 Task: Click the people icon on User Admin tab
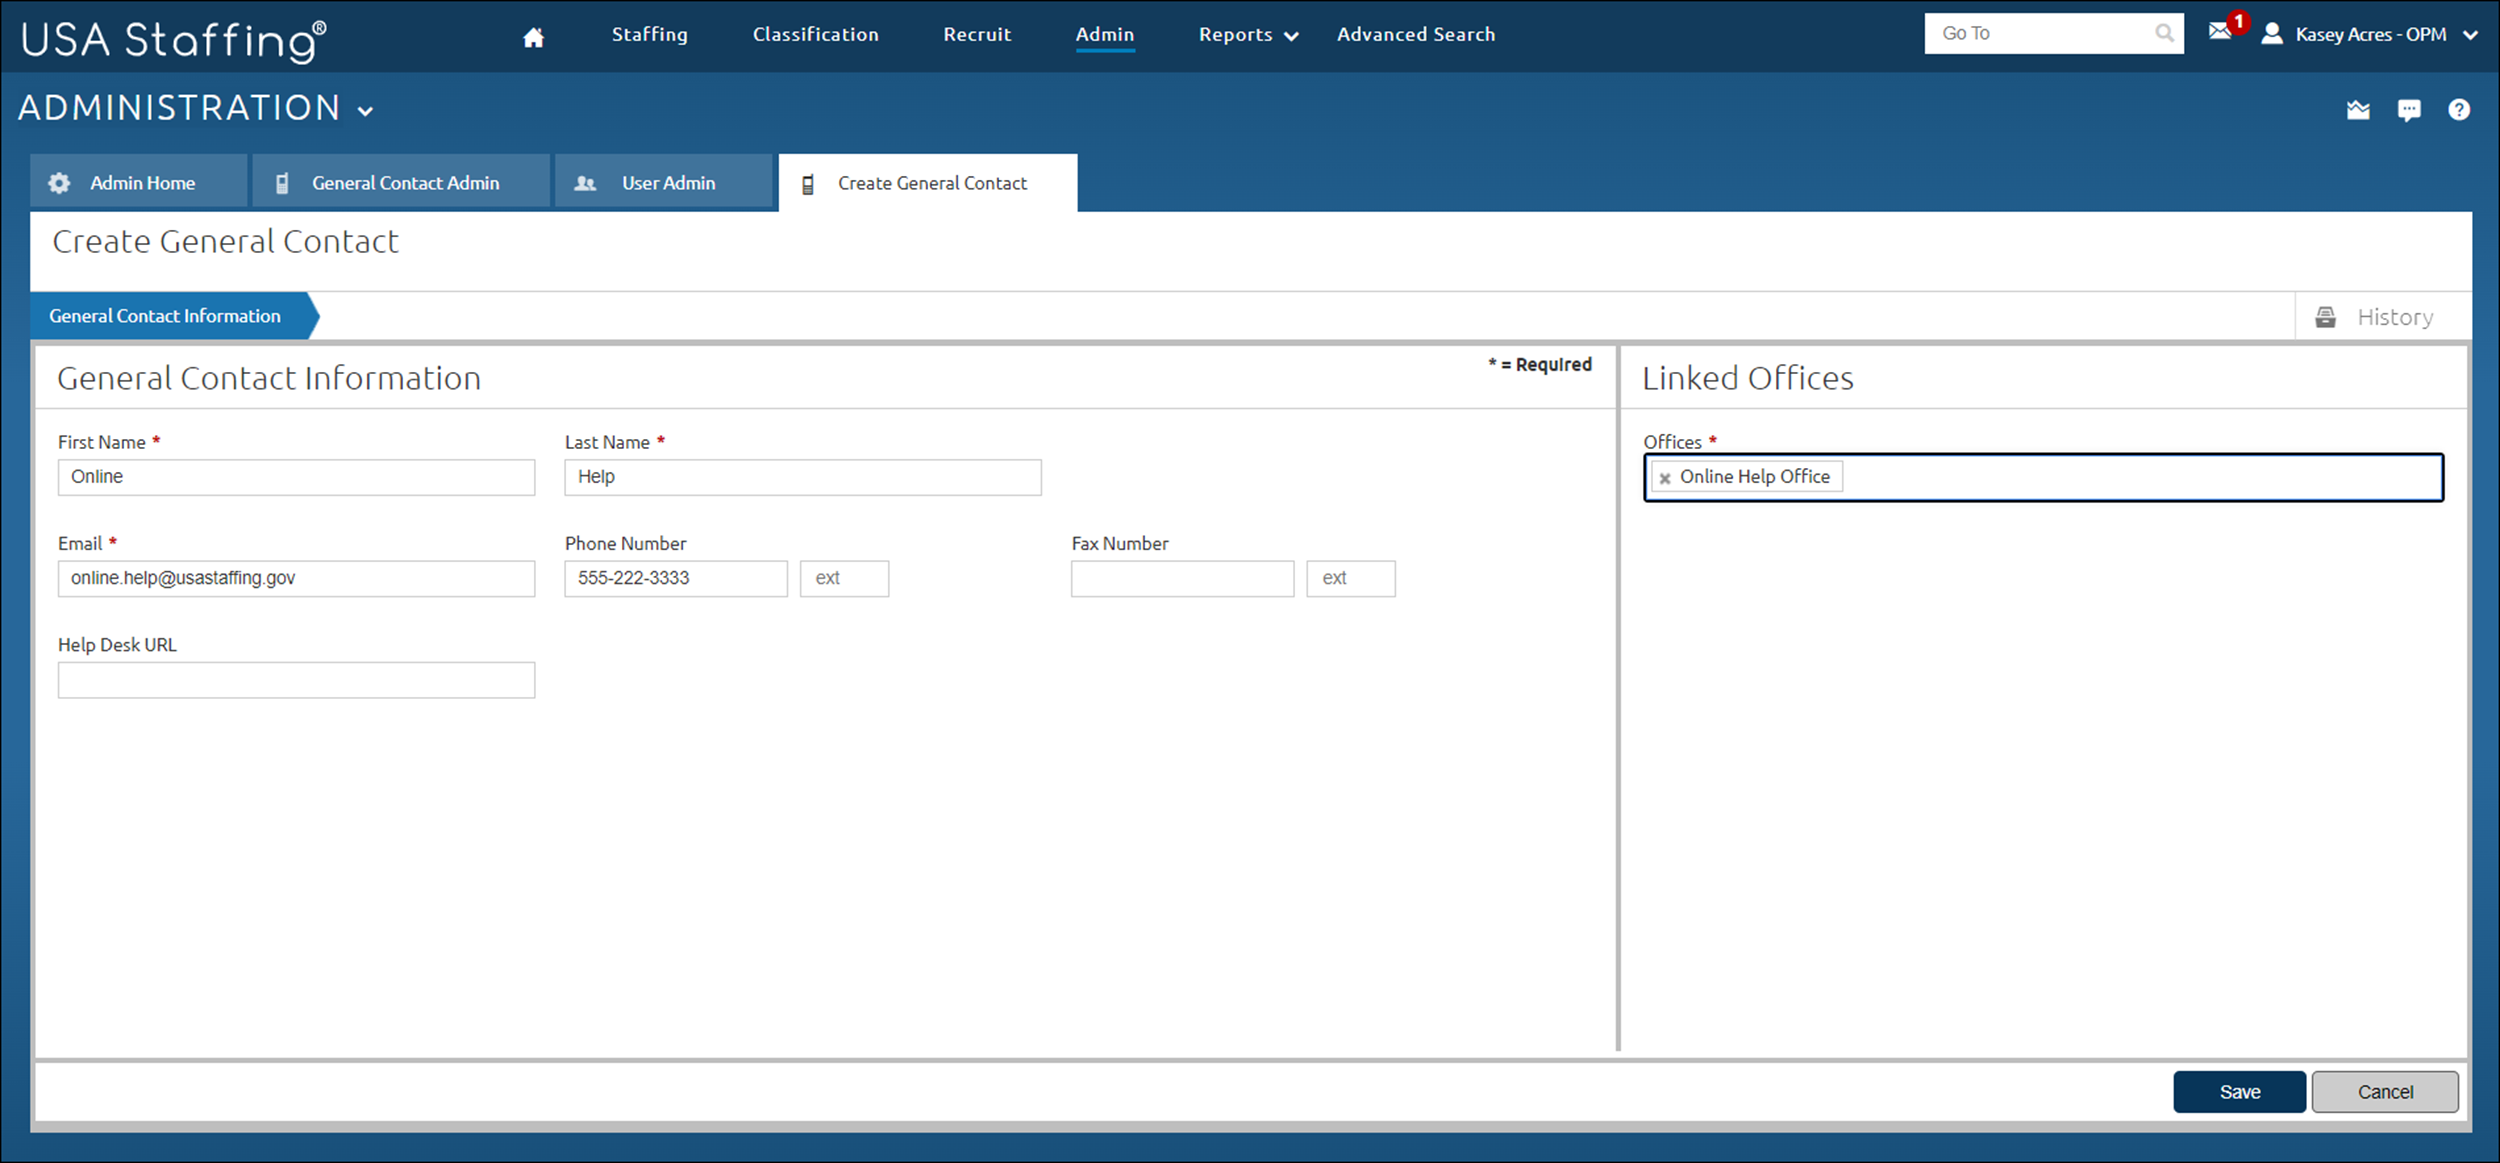[586, 182]
